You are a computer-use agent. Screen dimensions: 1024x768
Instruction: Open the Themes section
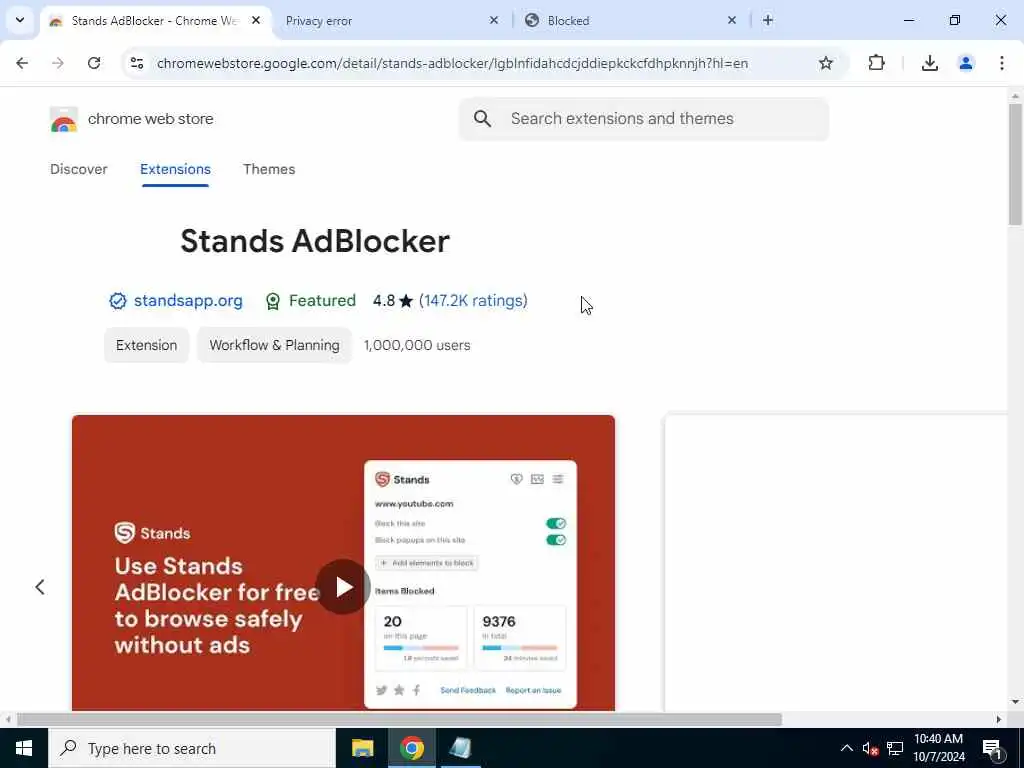click(269, 169)
